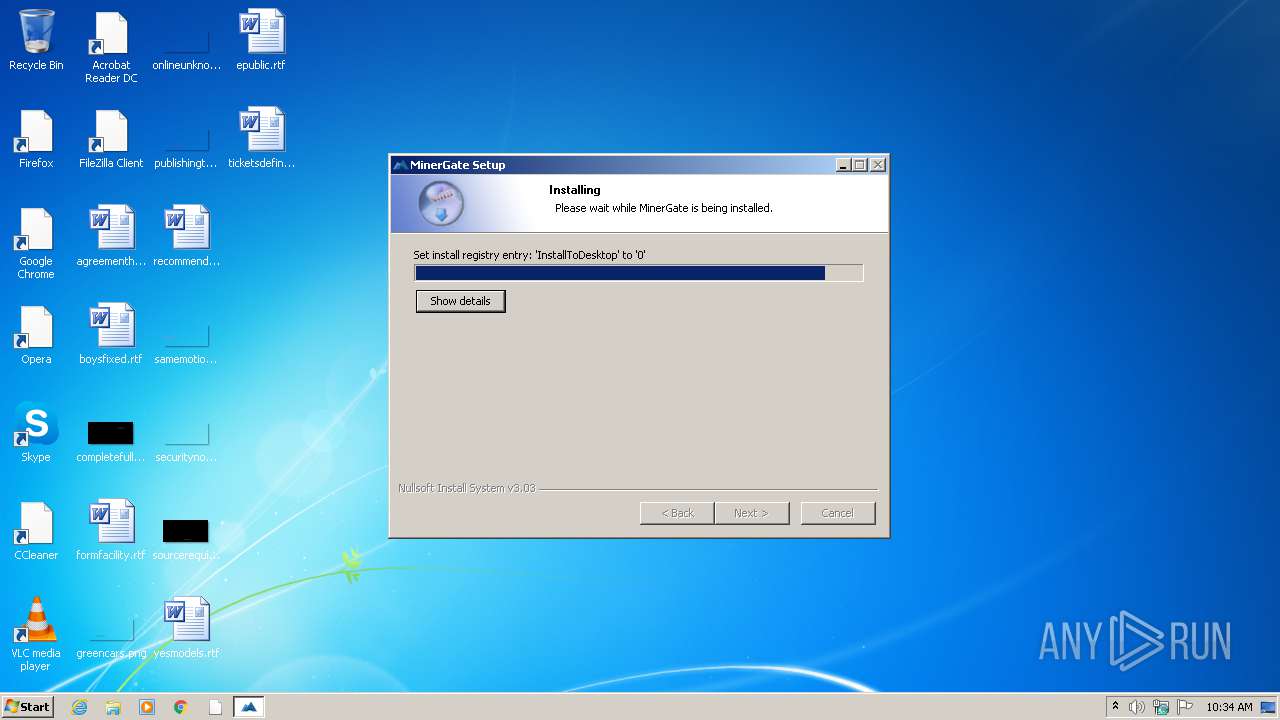Image resolution: width=1280 pixels, height=720 pixels.
Task: Open the network tray icon
Action: pyautogui.click(x=1161, y=707)
